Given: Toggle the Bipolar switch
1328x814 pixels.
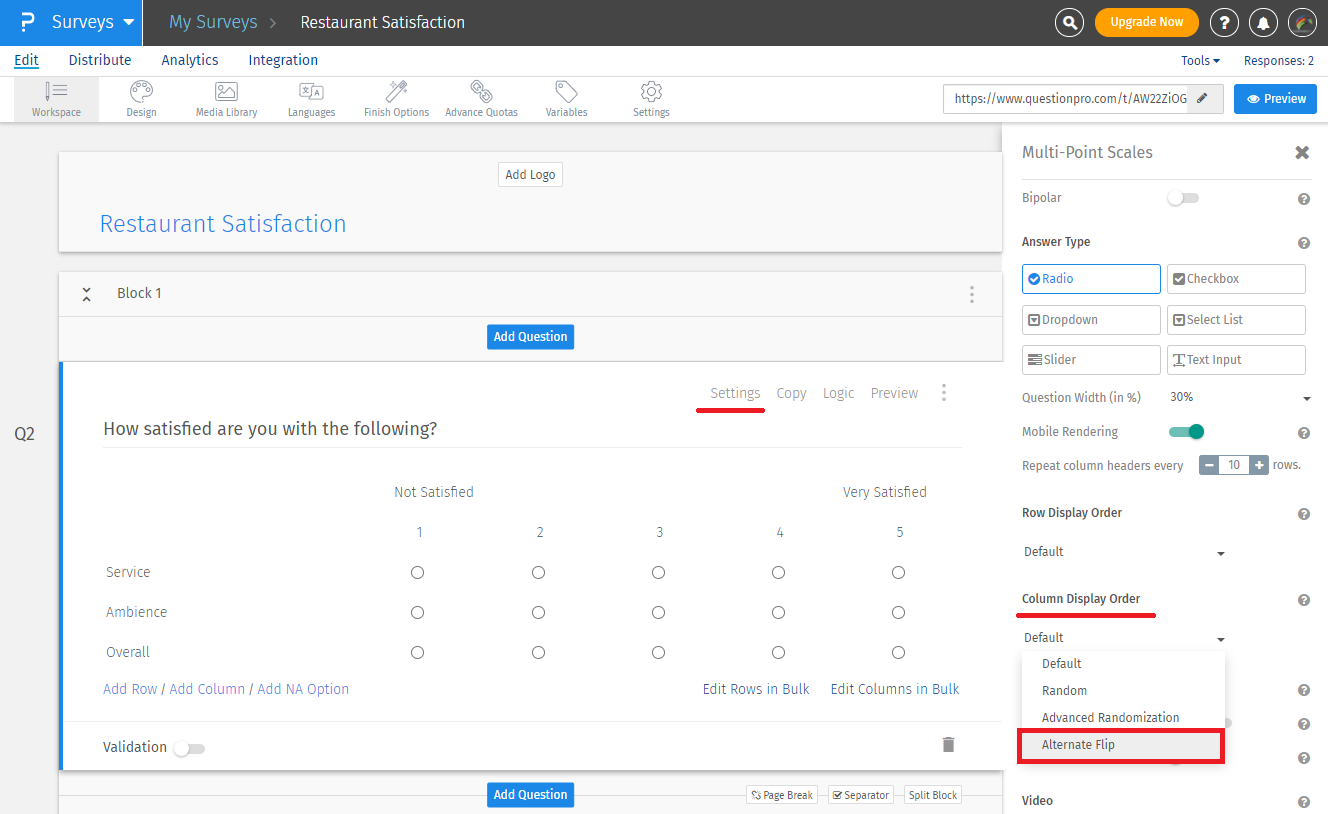Looking at the screenshot, I should coord(1182,198).
